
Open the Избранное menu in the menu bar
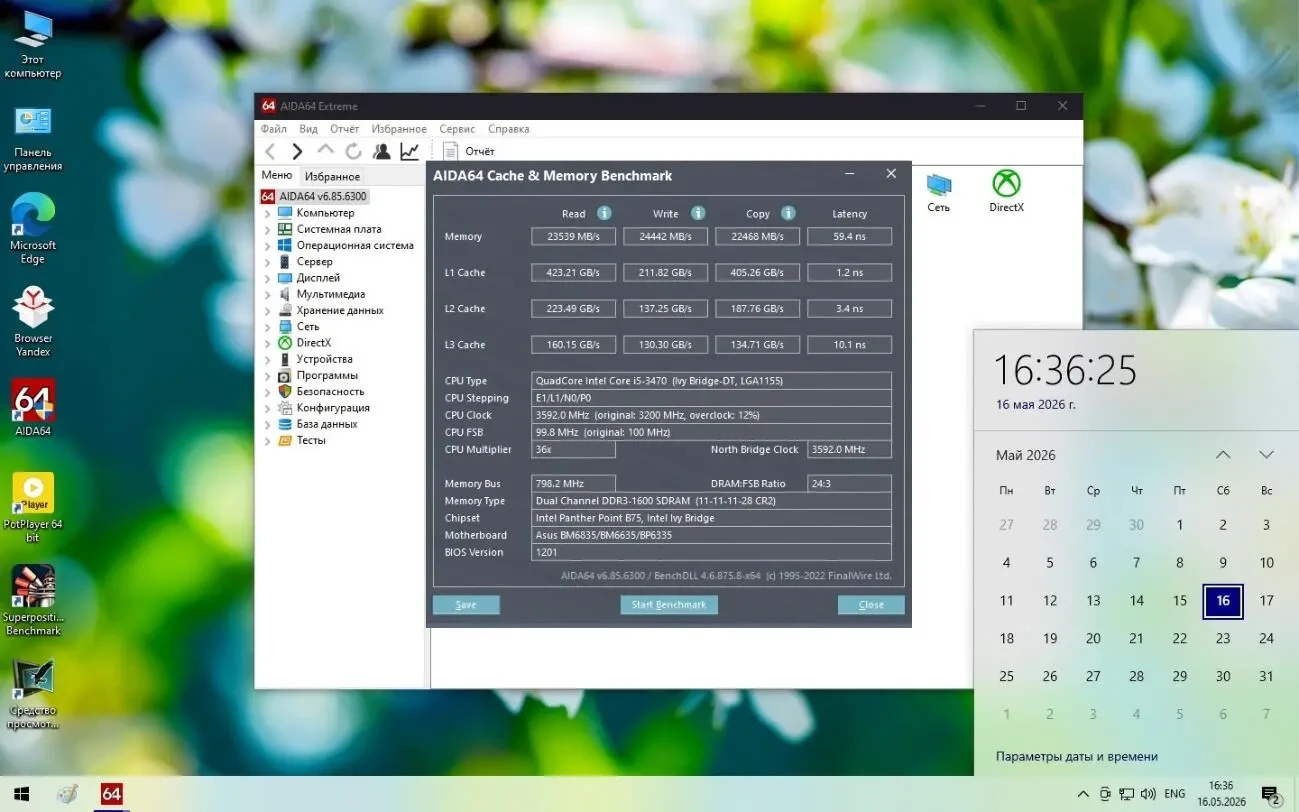pyautogui.click(x=399, y=129)
